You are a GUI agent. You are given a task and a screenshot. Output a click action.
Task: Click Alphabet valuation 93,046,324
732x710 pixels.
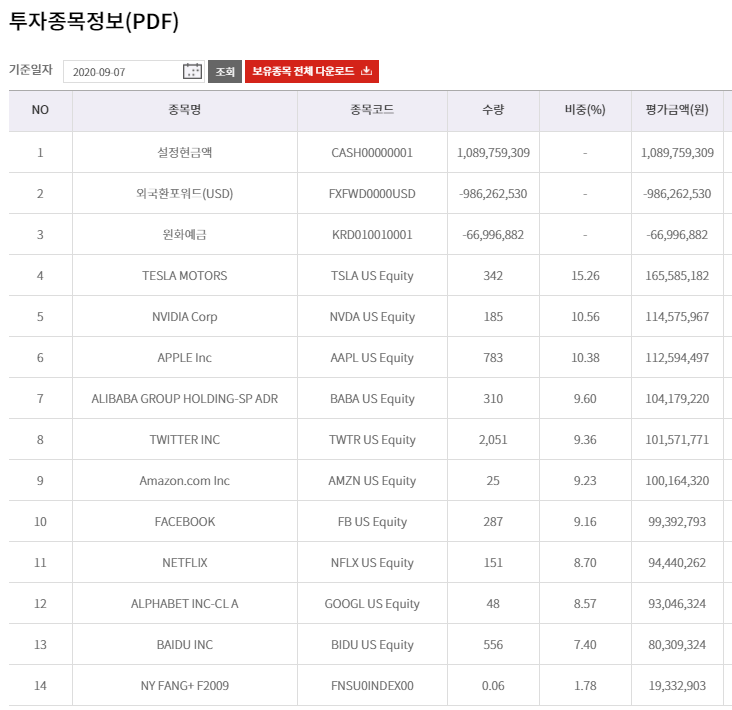tap(677, 604)
